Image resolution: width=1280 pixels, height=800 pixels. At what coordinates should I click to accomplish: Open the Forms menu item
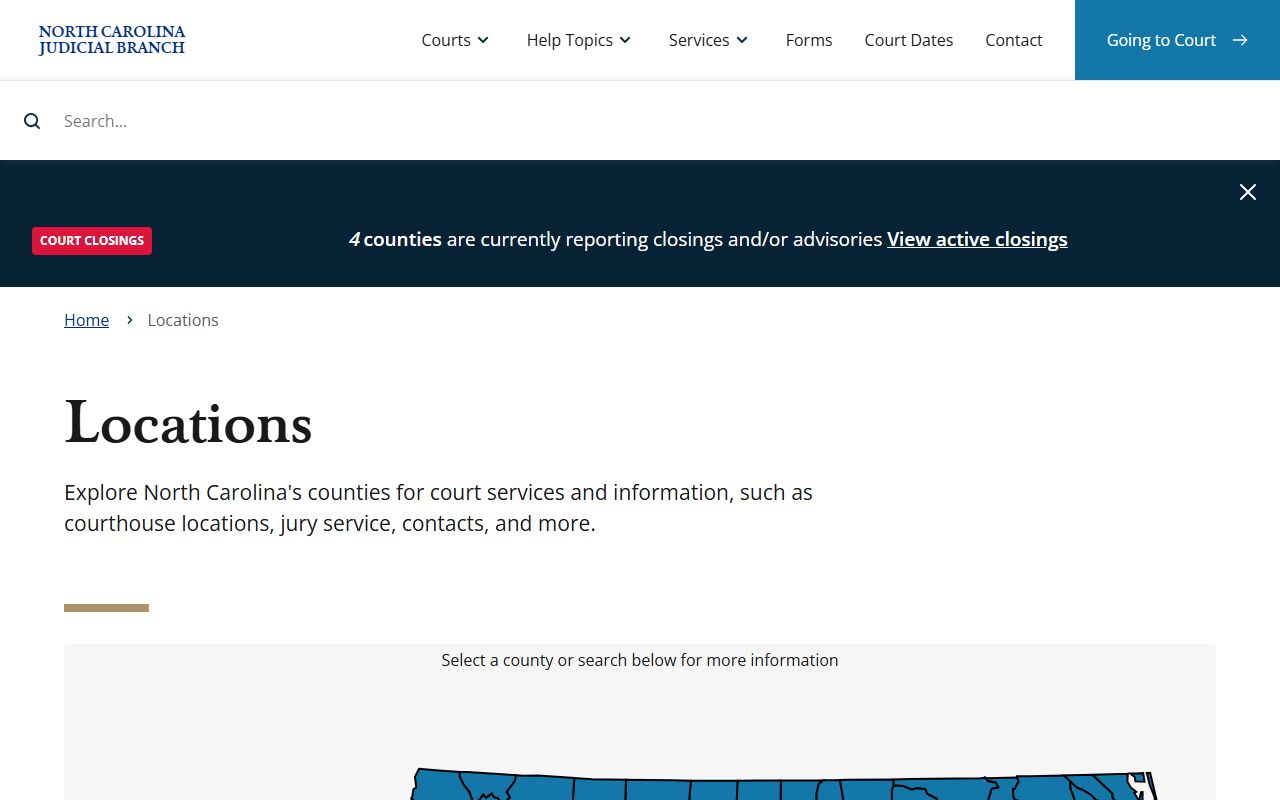[x=809, y=40]
